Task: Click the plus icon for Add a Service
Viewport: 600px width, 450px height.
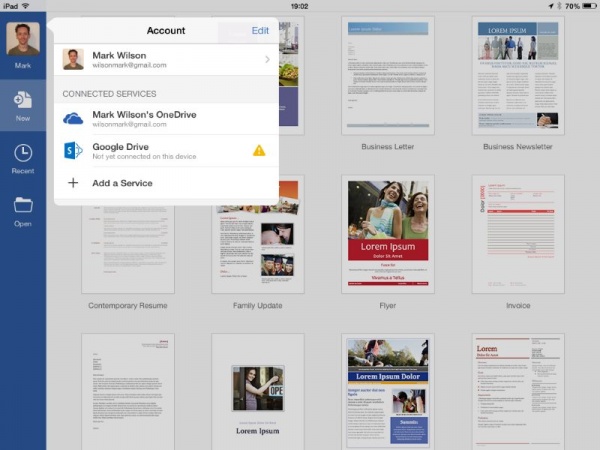Action: pos(73,183)
